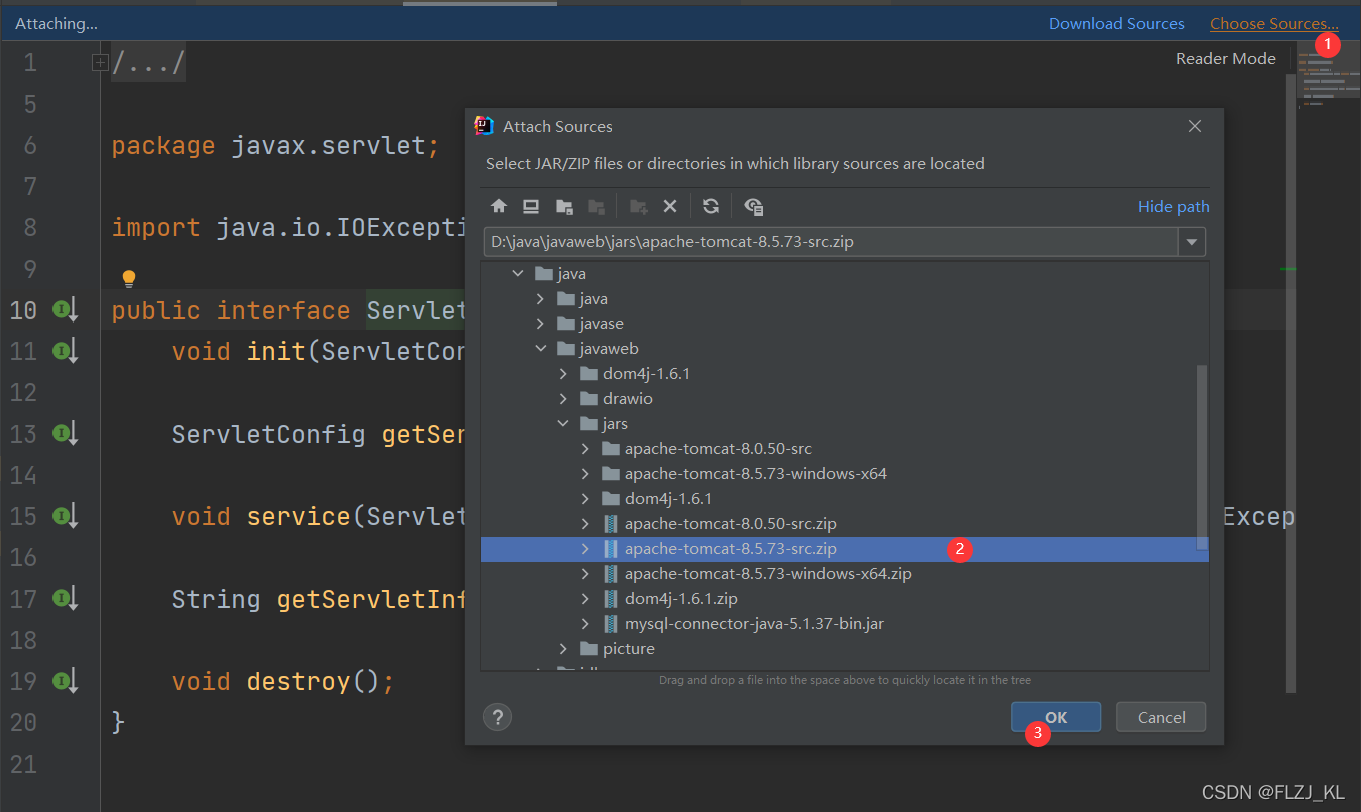The width and height of the screenshot is (1361, 812).
Task: Click the zip icon of dom4j-1.6.1.zip
Action: click(x=611, y=598)
